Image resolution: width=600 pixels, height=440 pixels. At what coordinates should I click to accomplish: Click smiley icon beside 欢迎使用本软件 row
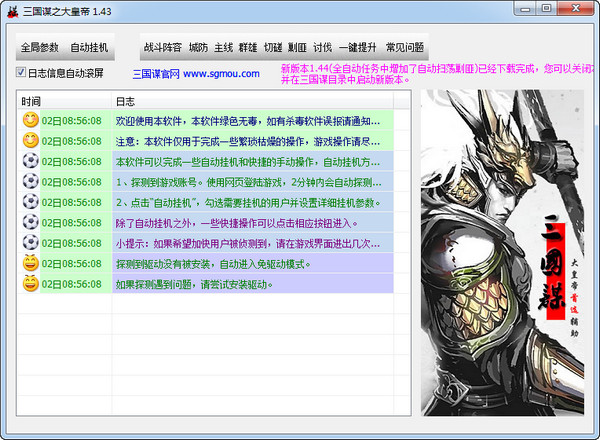pyautogui.click(x=30, y=120)
